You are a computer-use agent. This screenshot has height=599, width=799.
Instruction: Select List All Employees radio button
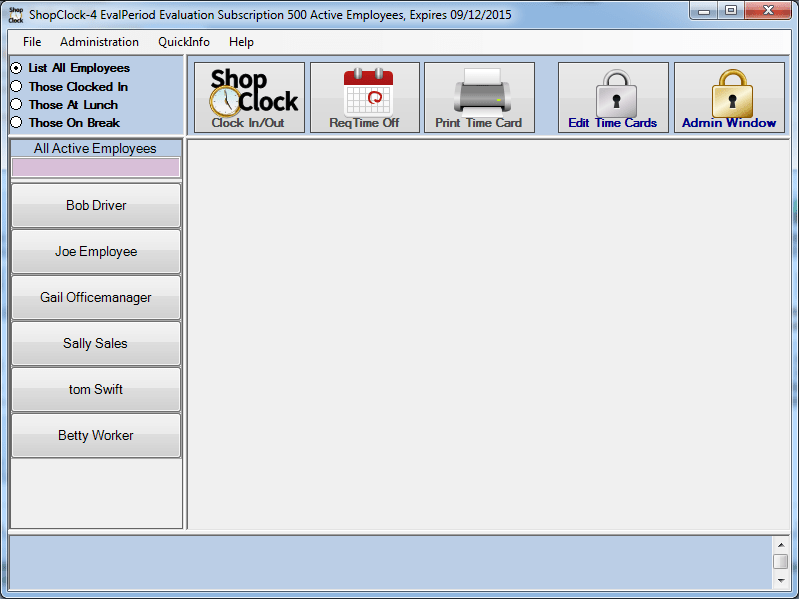pos(17,68)
